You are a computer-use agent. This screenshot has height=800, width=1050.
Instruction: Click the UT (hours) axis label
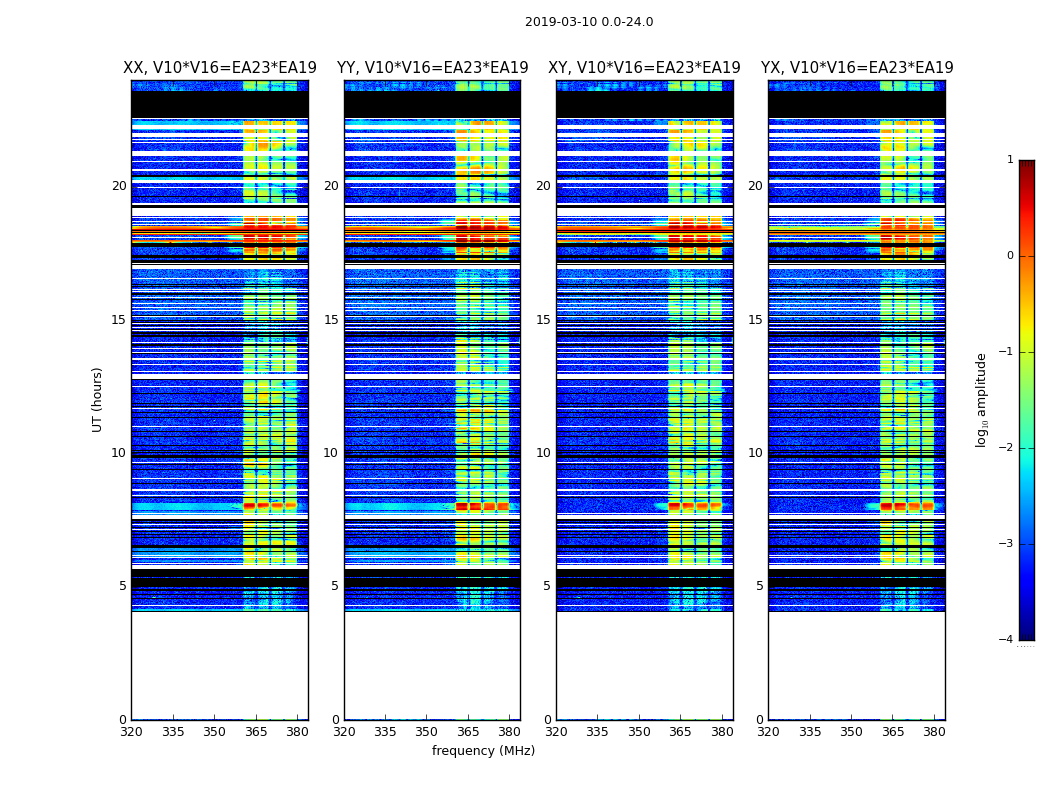[97, 400]
